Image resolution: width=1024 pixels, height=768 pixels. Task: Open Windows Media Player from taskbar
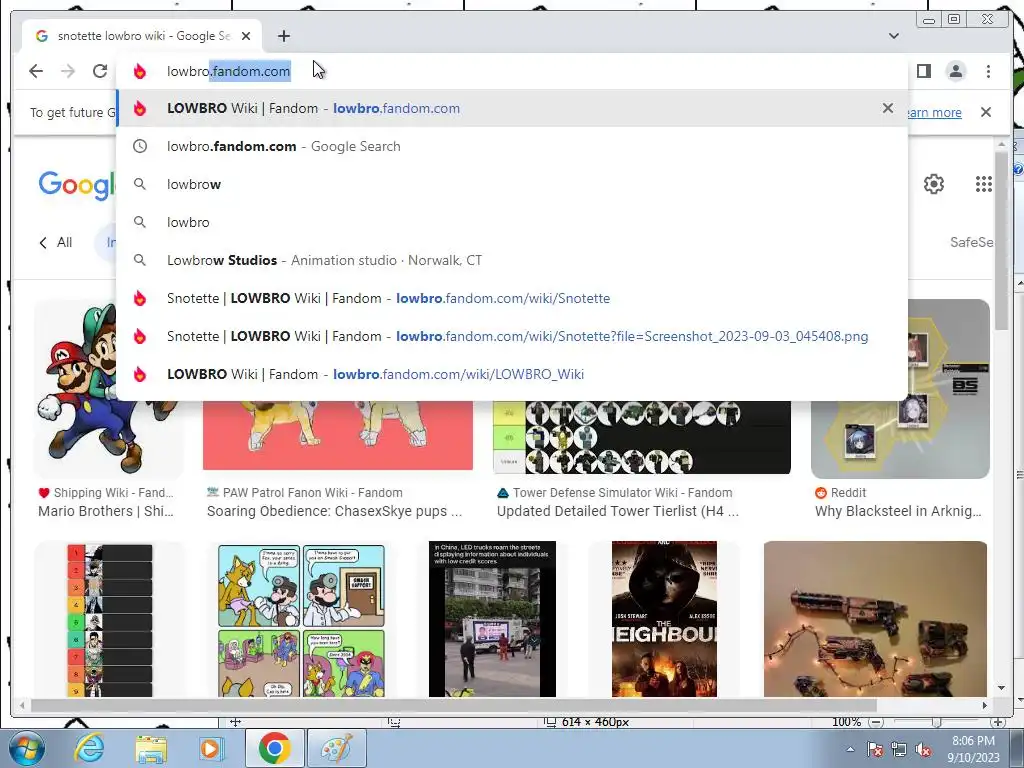point(212,748)
